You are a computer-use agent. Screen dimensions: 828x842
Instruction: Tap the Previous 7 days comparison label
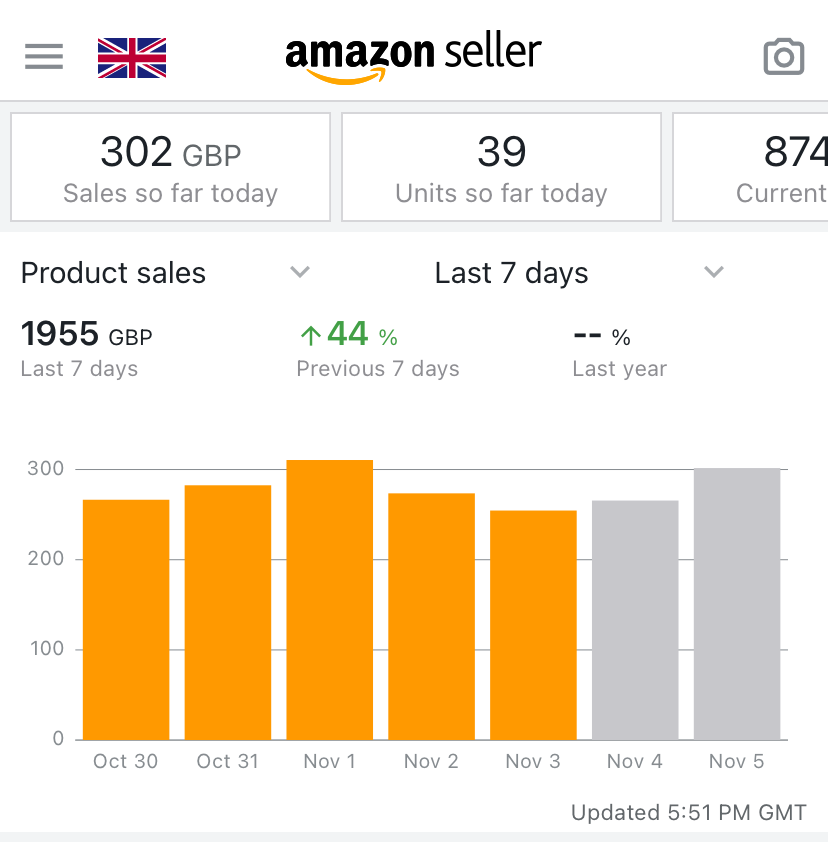378,369
